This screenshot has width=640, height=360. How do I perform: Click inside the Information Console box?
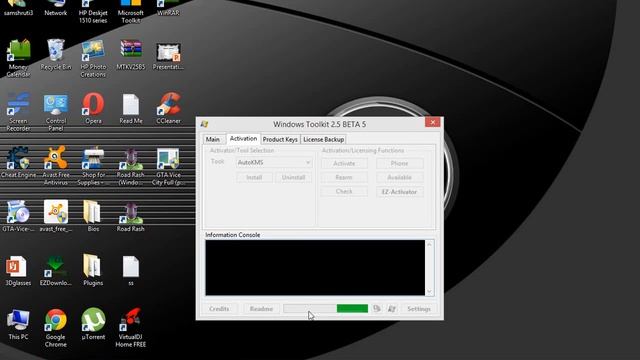(x=315, y=267)
